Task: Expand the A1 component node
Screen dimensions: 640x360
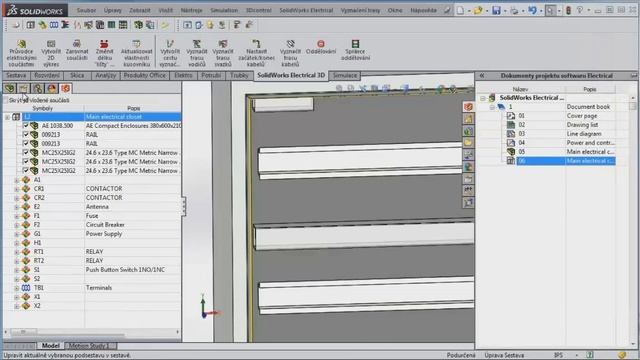Action: pos(17,180)
